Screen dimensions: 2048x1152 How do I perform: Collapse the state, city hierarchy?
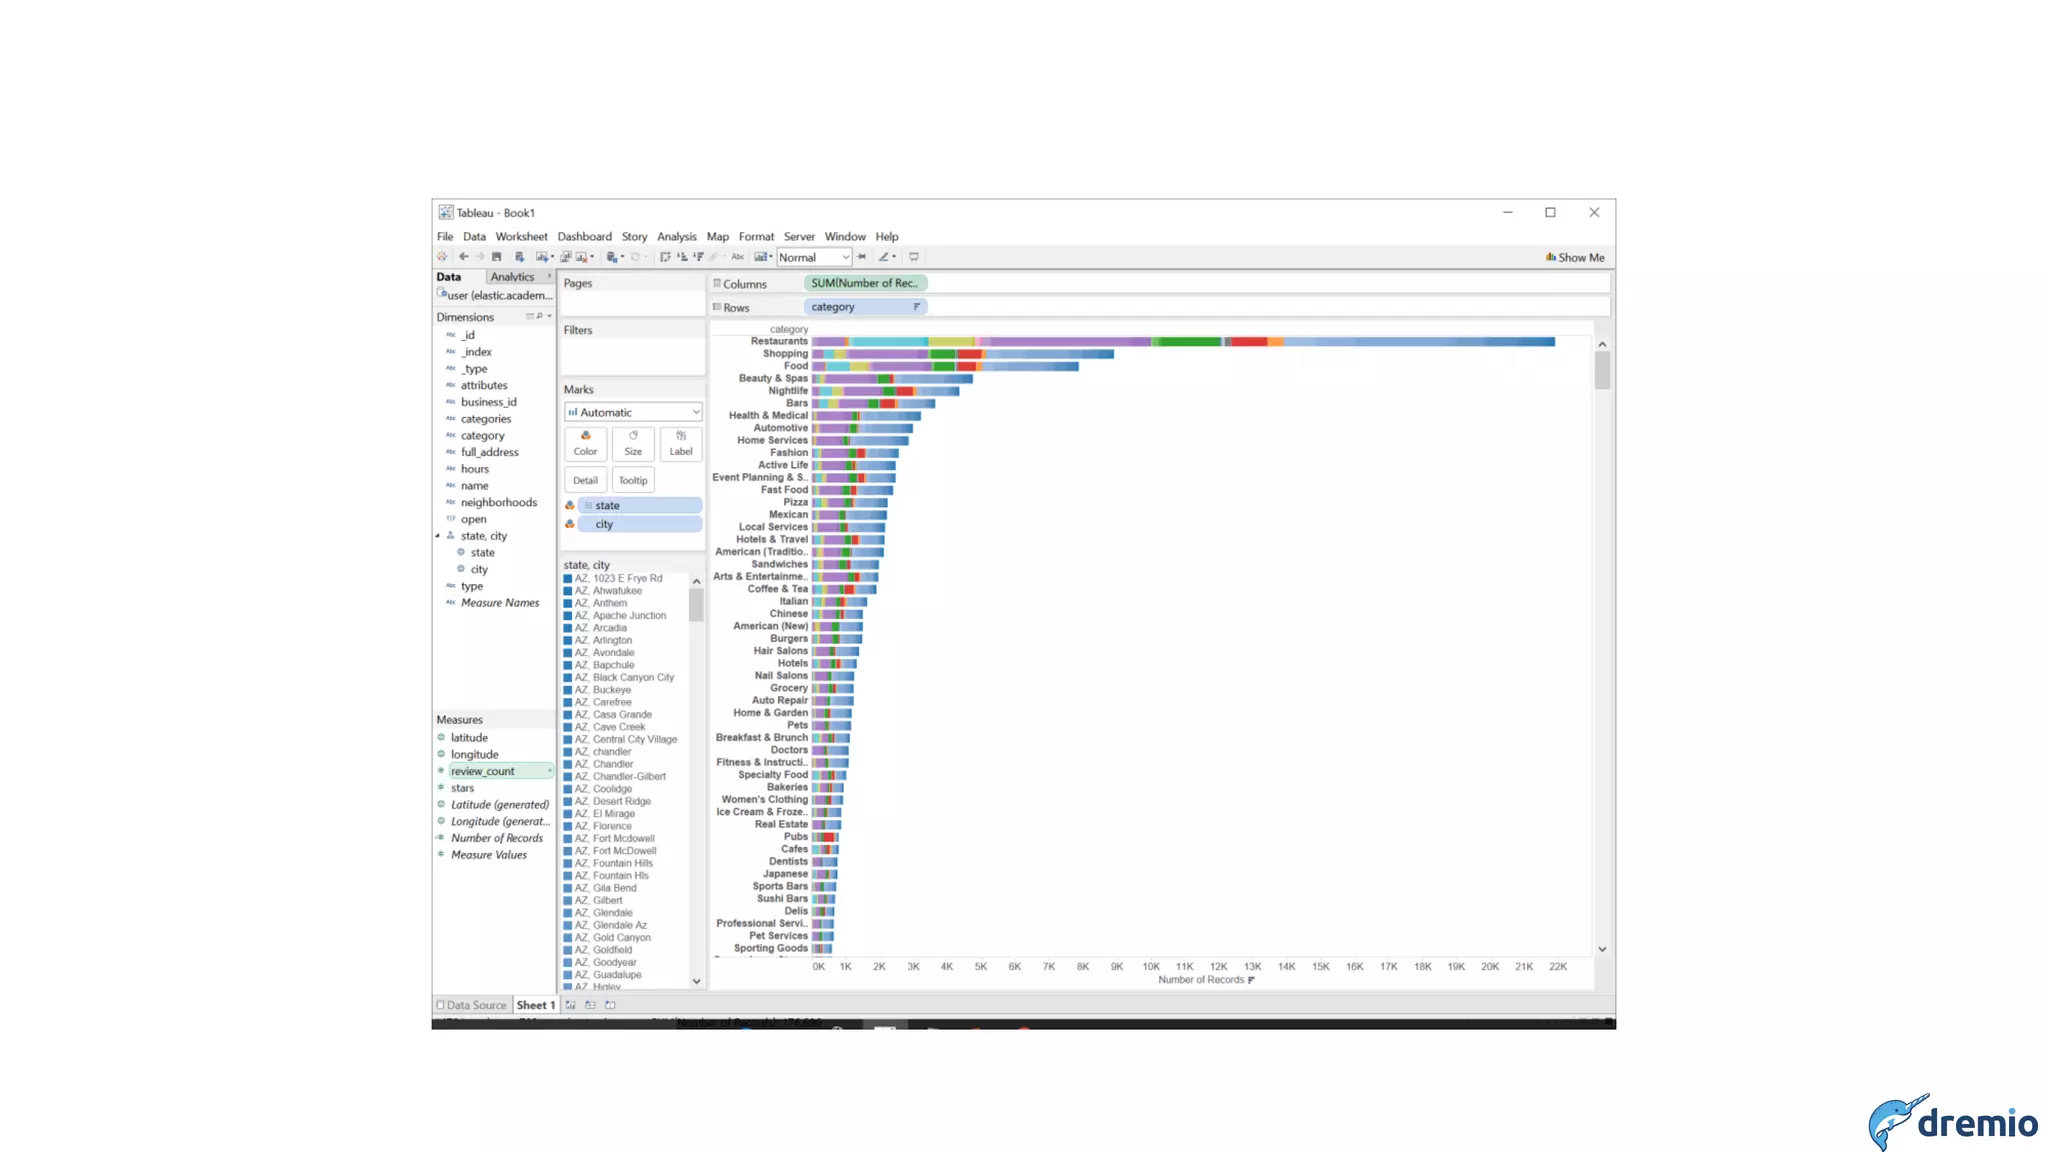tap(438, 536)
